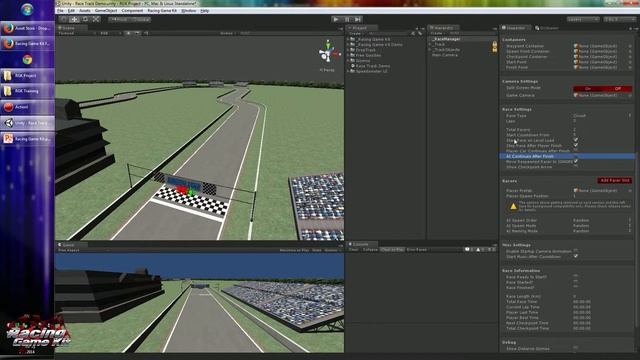This screenshot has height=360, width=640.
Task: Open object picker for Game Camera
Action: [x=630, y=96]
